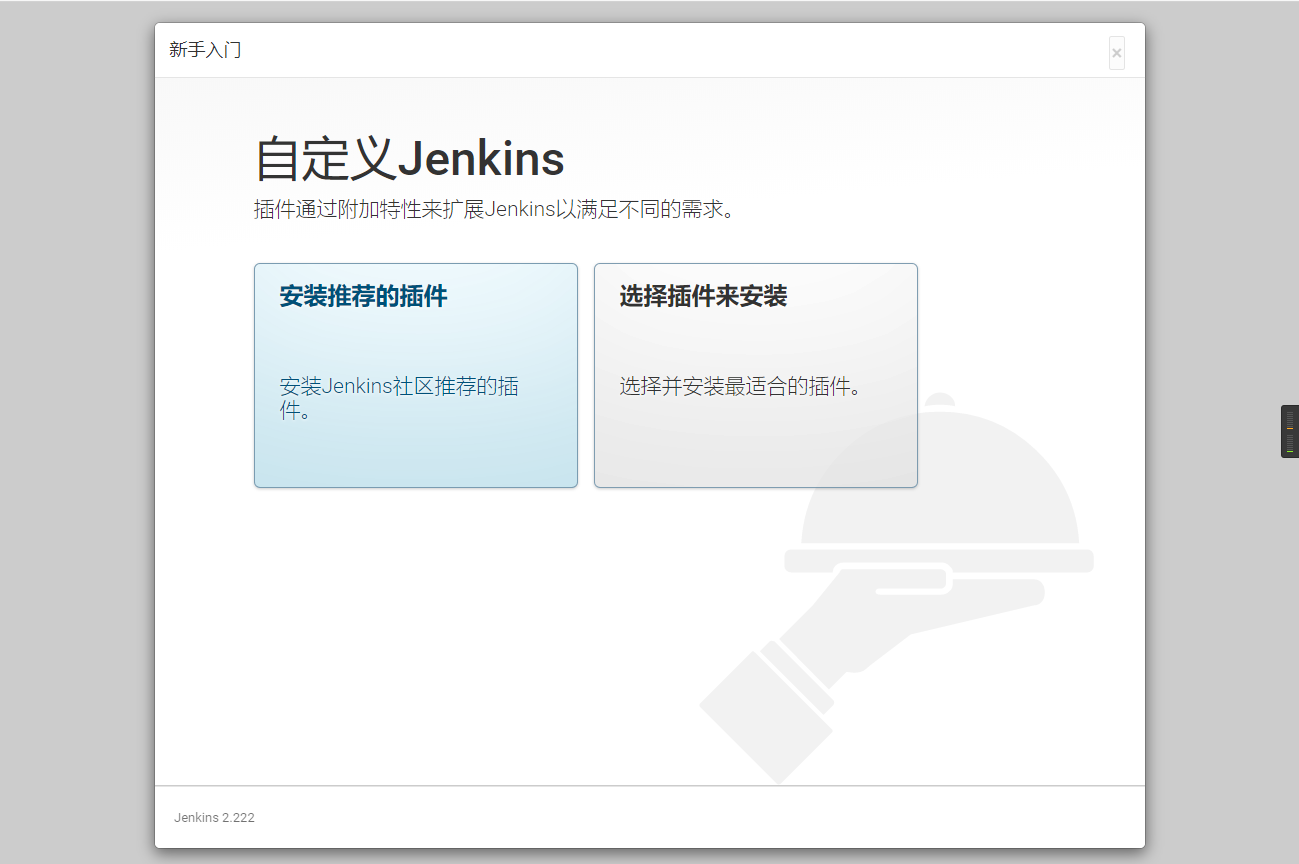The width and height of the screenshot is (1299, 864).
Task: Click the 自定义Jenkins heading
Action: pos(410,159)
